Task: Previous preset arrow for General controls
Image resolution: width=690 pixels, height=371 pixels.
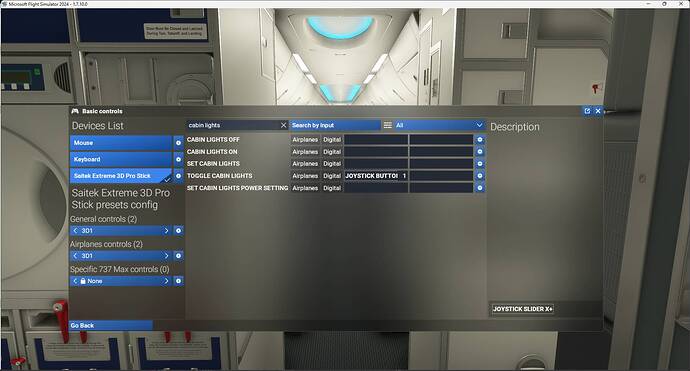Action: tap(75, 231)
